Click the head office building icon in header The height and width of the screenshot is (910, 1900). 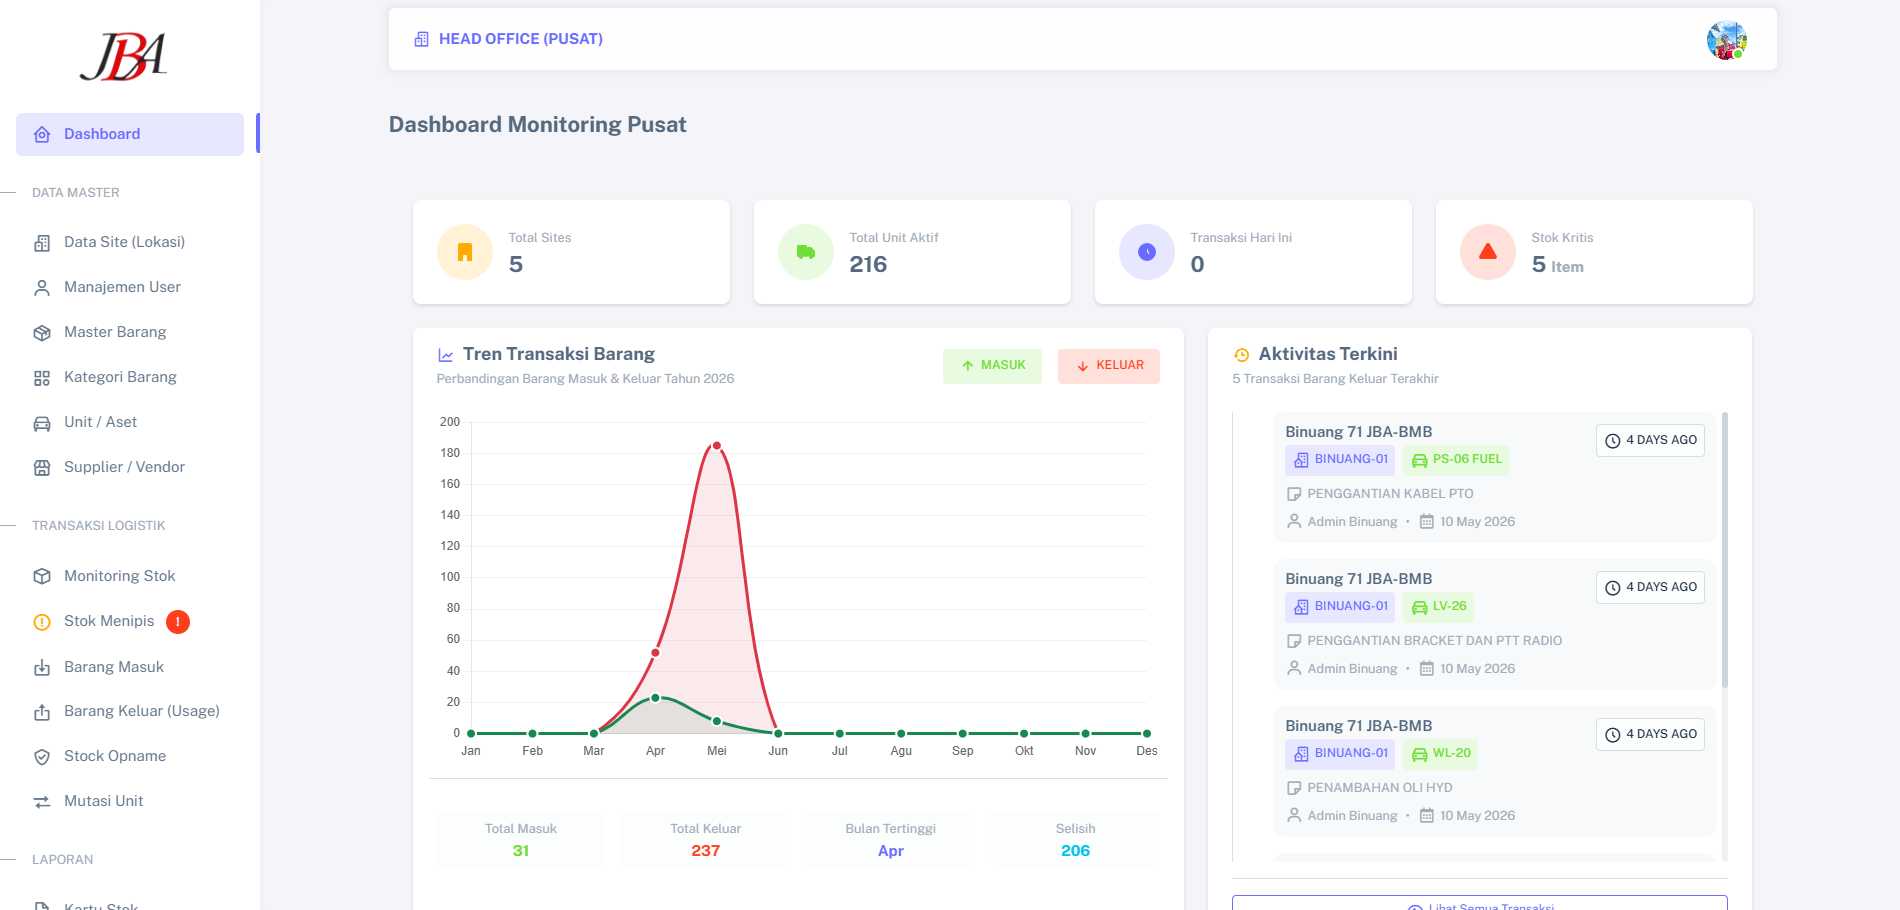(422, 39)
